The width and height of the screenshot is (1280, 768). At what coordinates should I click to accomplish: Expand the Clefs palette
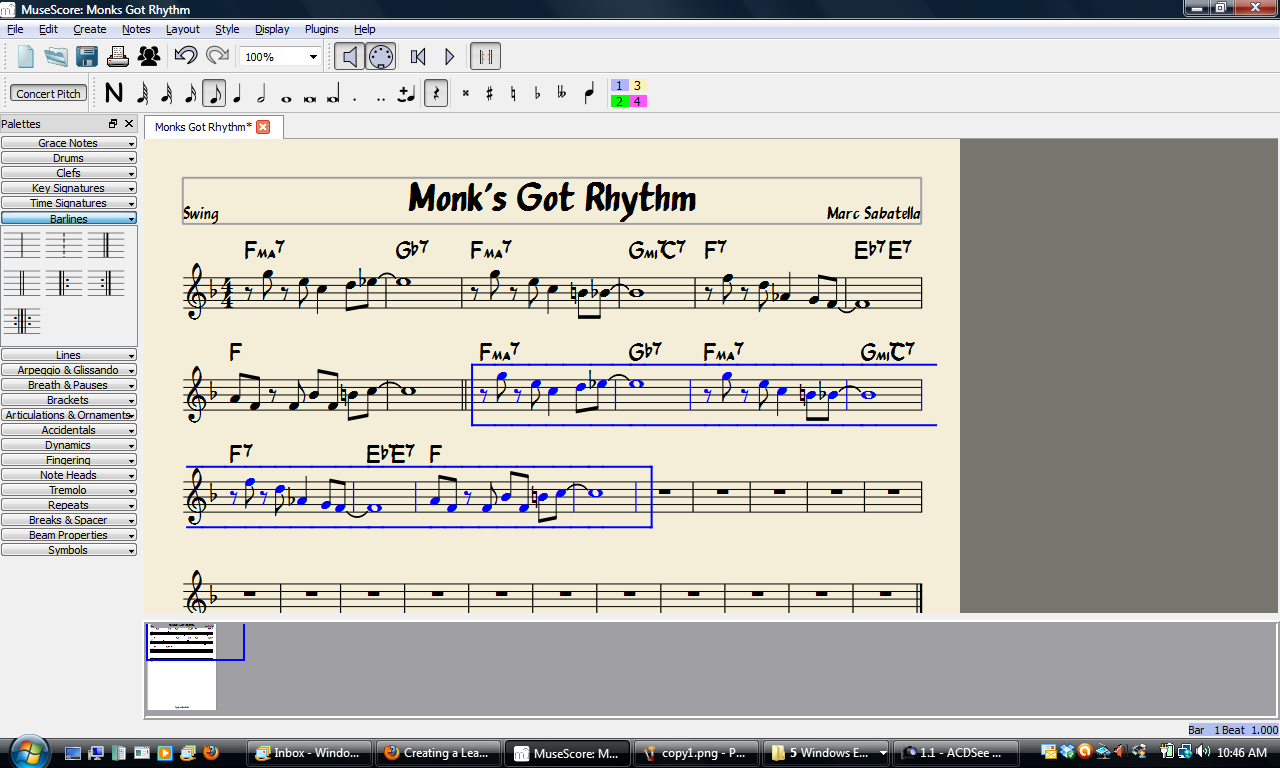(69, 173)
